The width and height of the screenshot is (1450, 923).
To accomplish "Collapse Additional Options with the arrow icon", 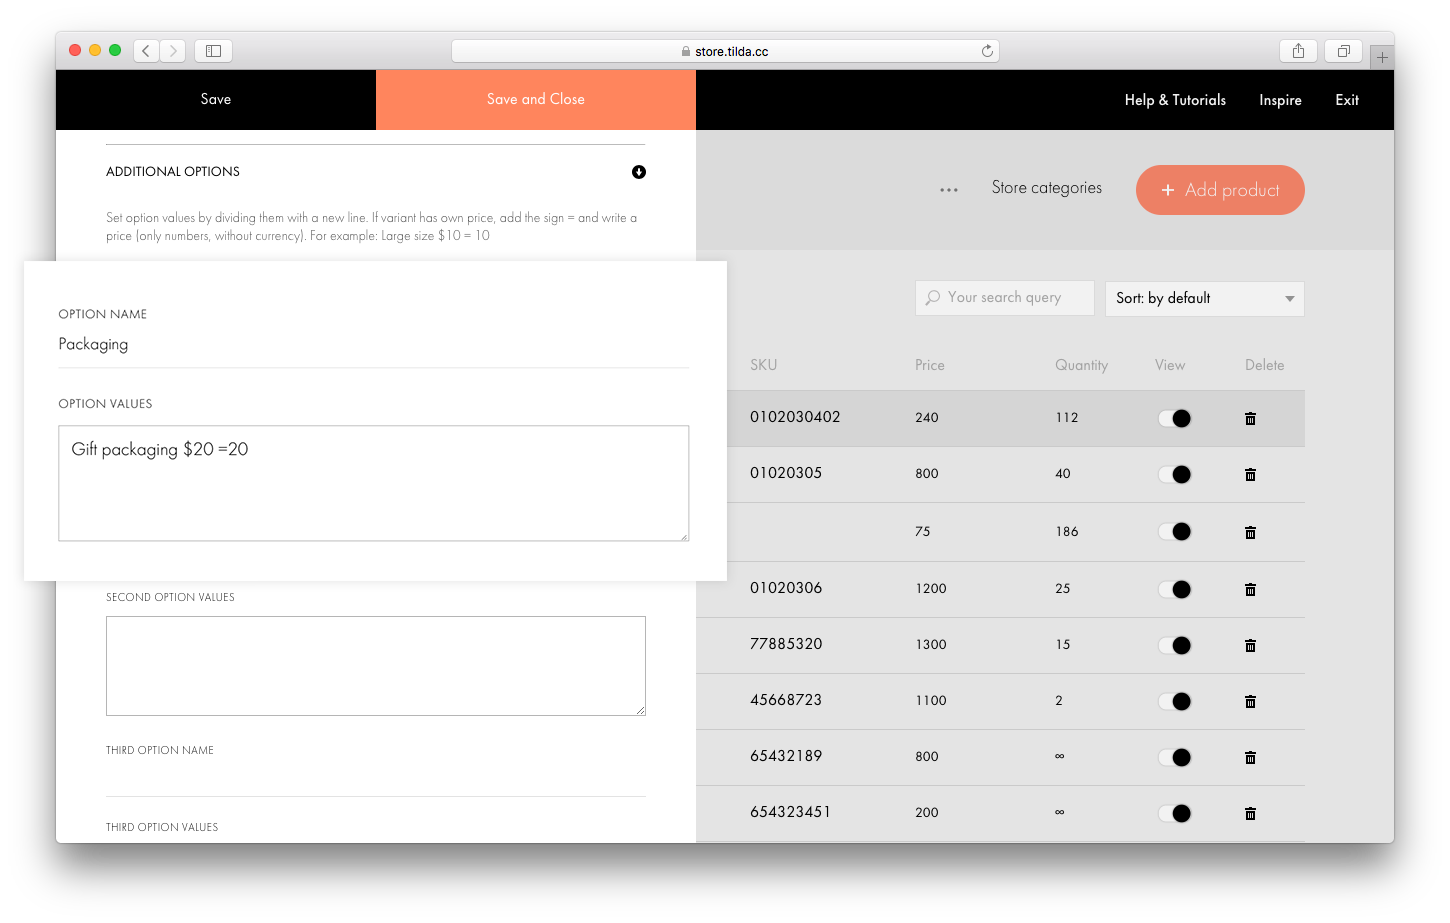I will (x=639, y=172).
